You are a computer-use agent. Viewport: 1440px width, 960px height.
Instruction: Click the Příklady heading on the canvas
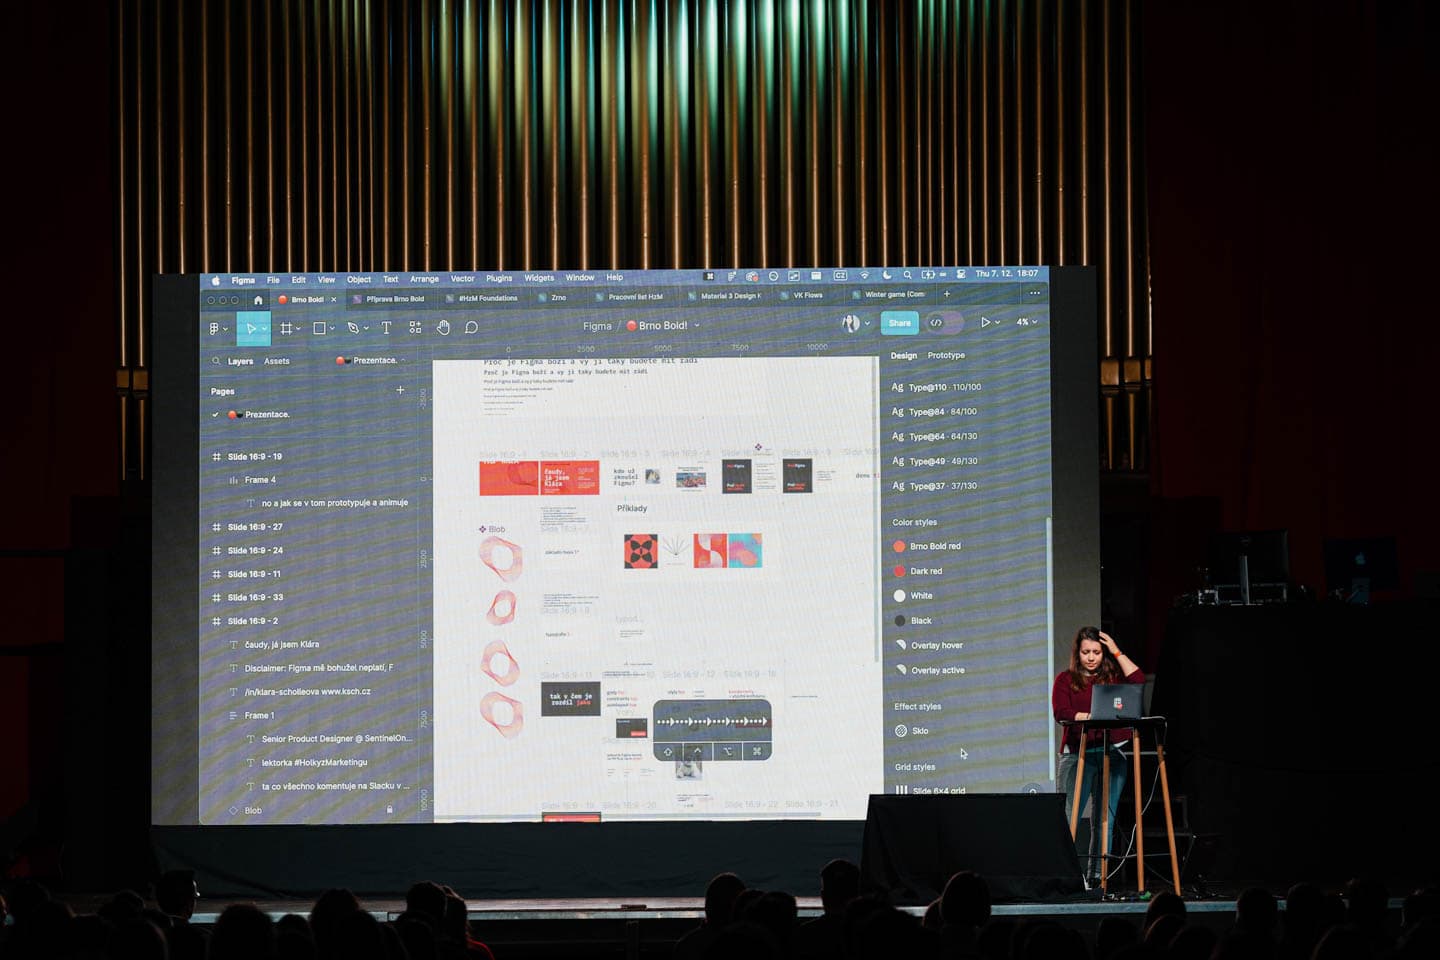(632, 508)
